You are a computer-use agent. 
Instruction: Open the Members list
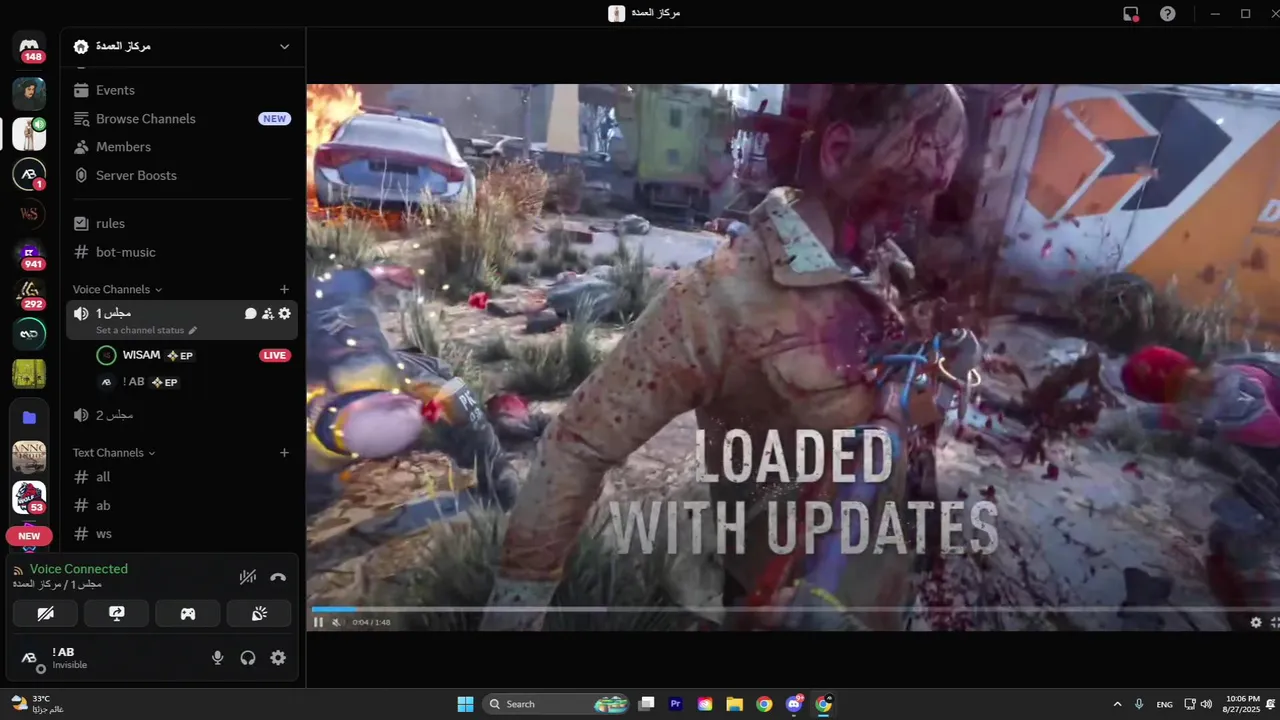(182, 147)
